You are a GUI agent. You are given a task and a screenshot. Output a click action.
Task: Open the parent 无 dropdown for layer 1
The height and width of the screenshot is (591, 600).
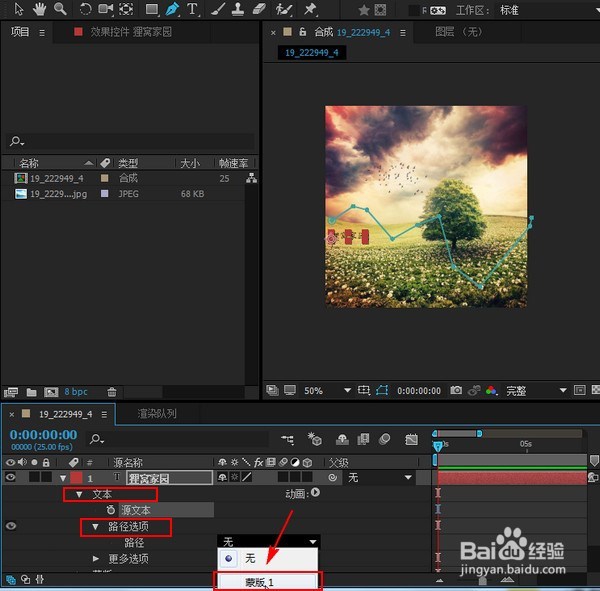379,477
